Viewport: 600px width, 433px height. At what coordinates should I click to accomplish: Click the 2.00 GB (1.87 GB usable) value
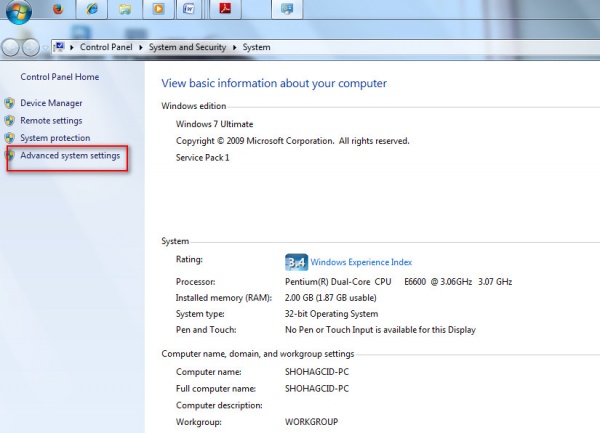(x=331, y=298)
